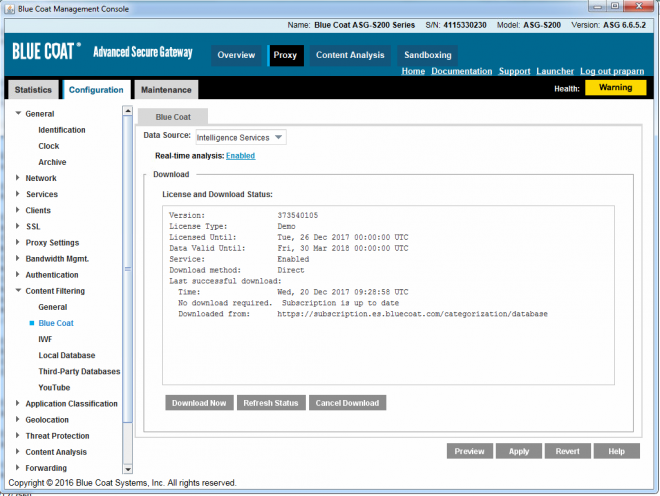Viewport: 660px width, 496px height.
Task: Open Third-Party Databases item
Action: point(79,371)
